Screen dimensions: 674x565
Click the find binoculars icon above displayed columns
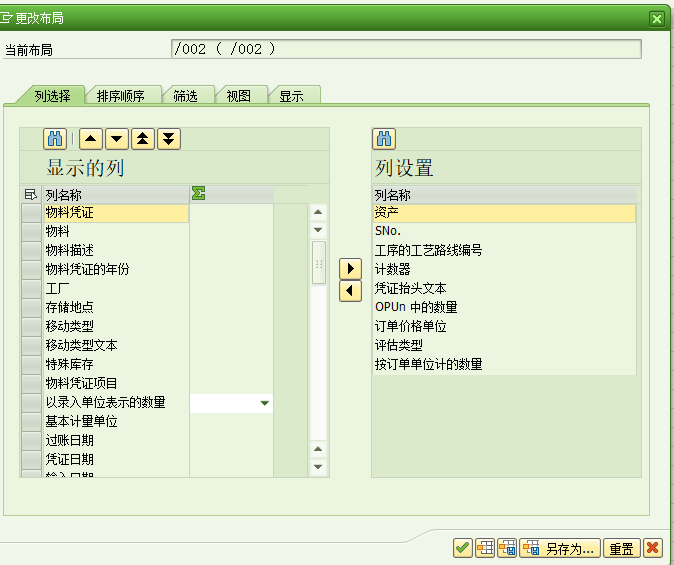click(x=54, y=139)
